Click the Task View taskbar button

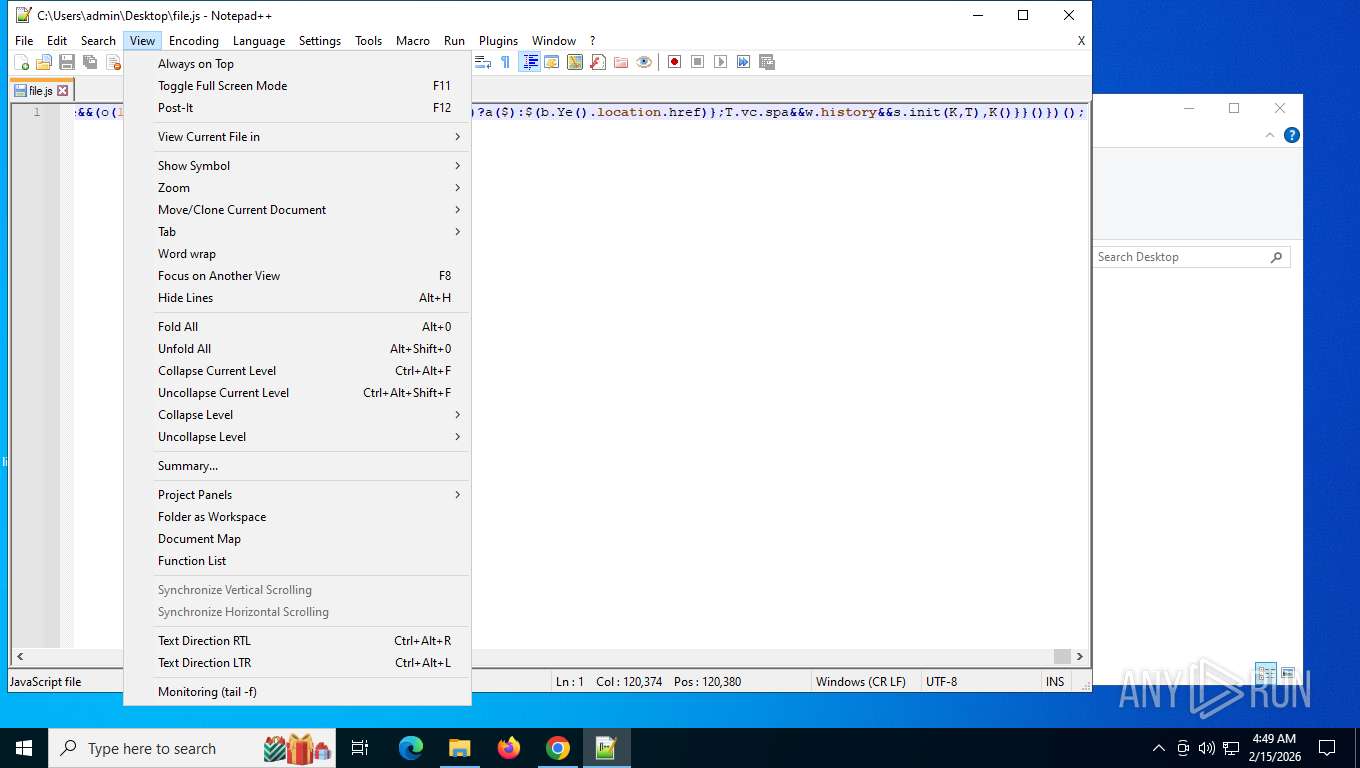pos(360,747)
